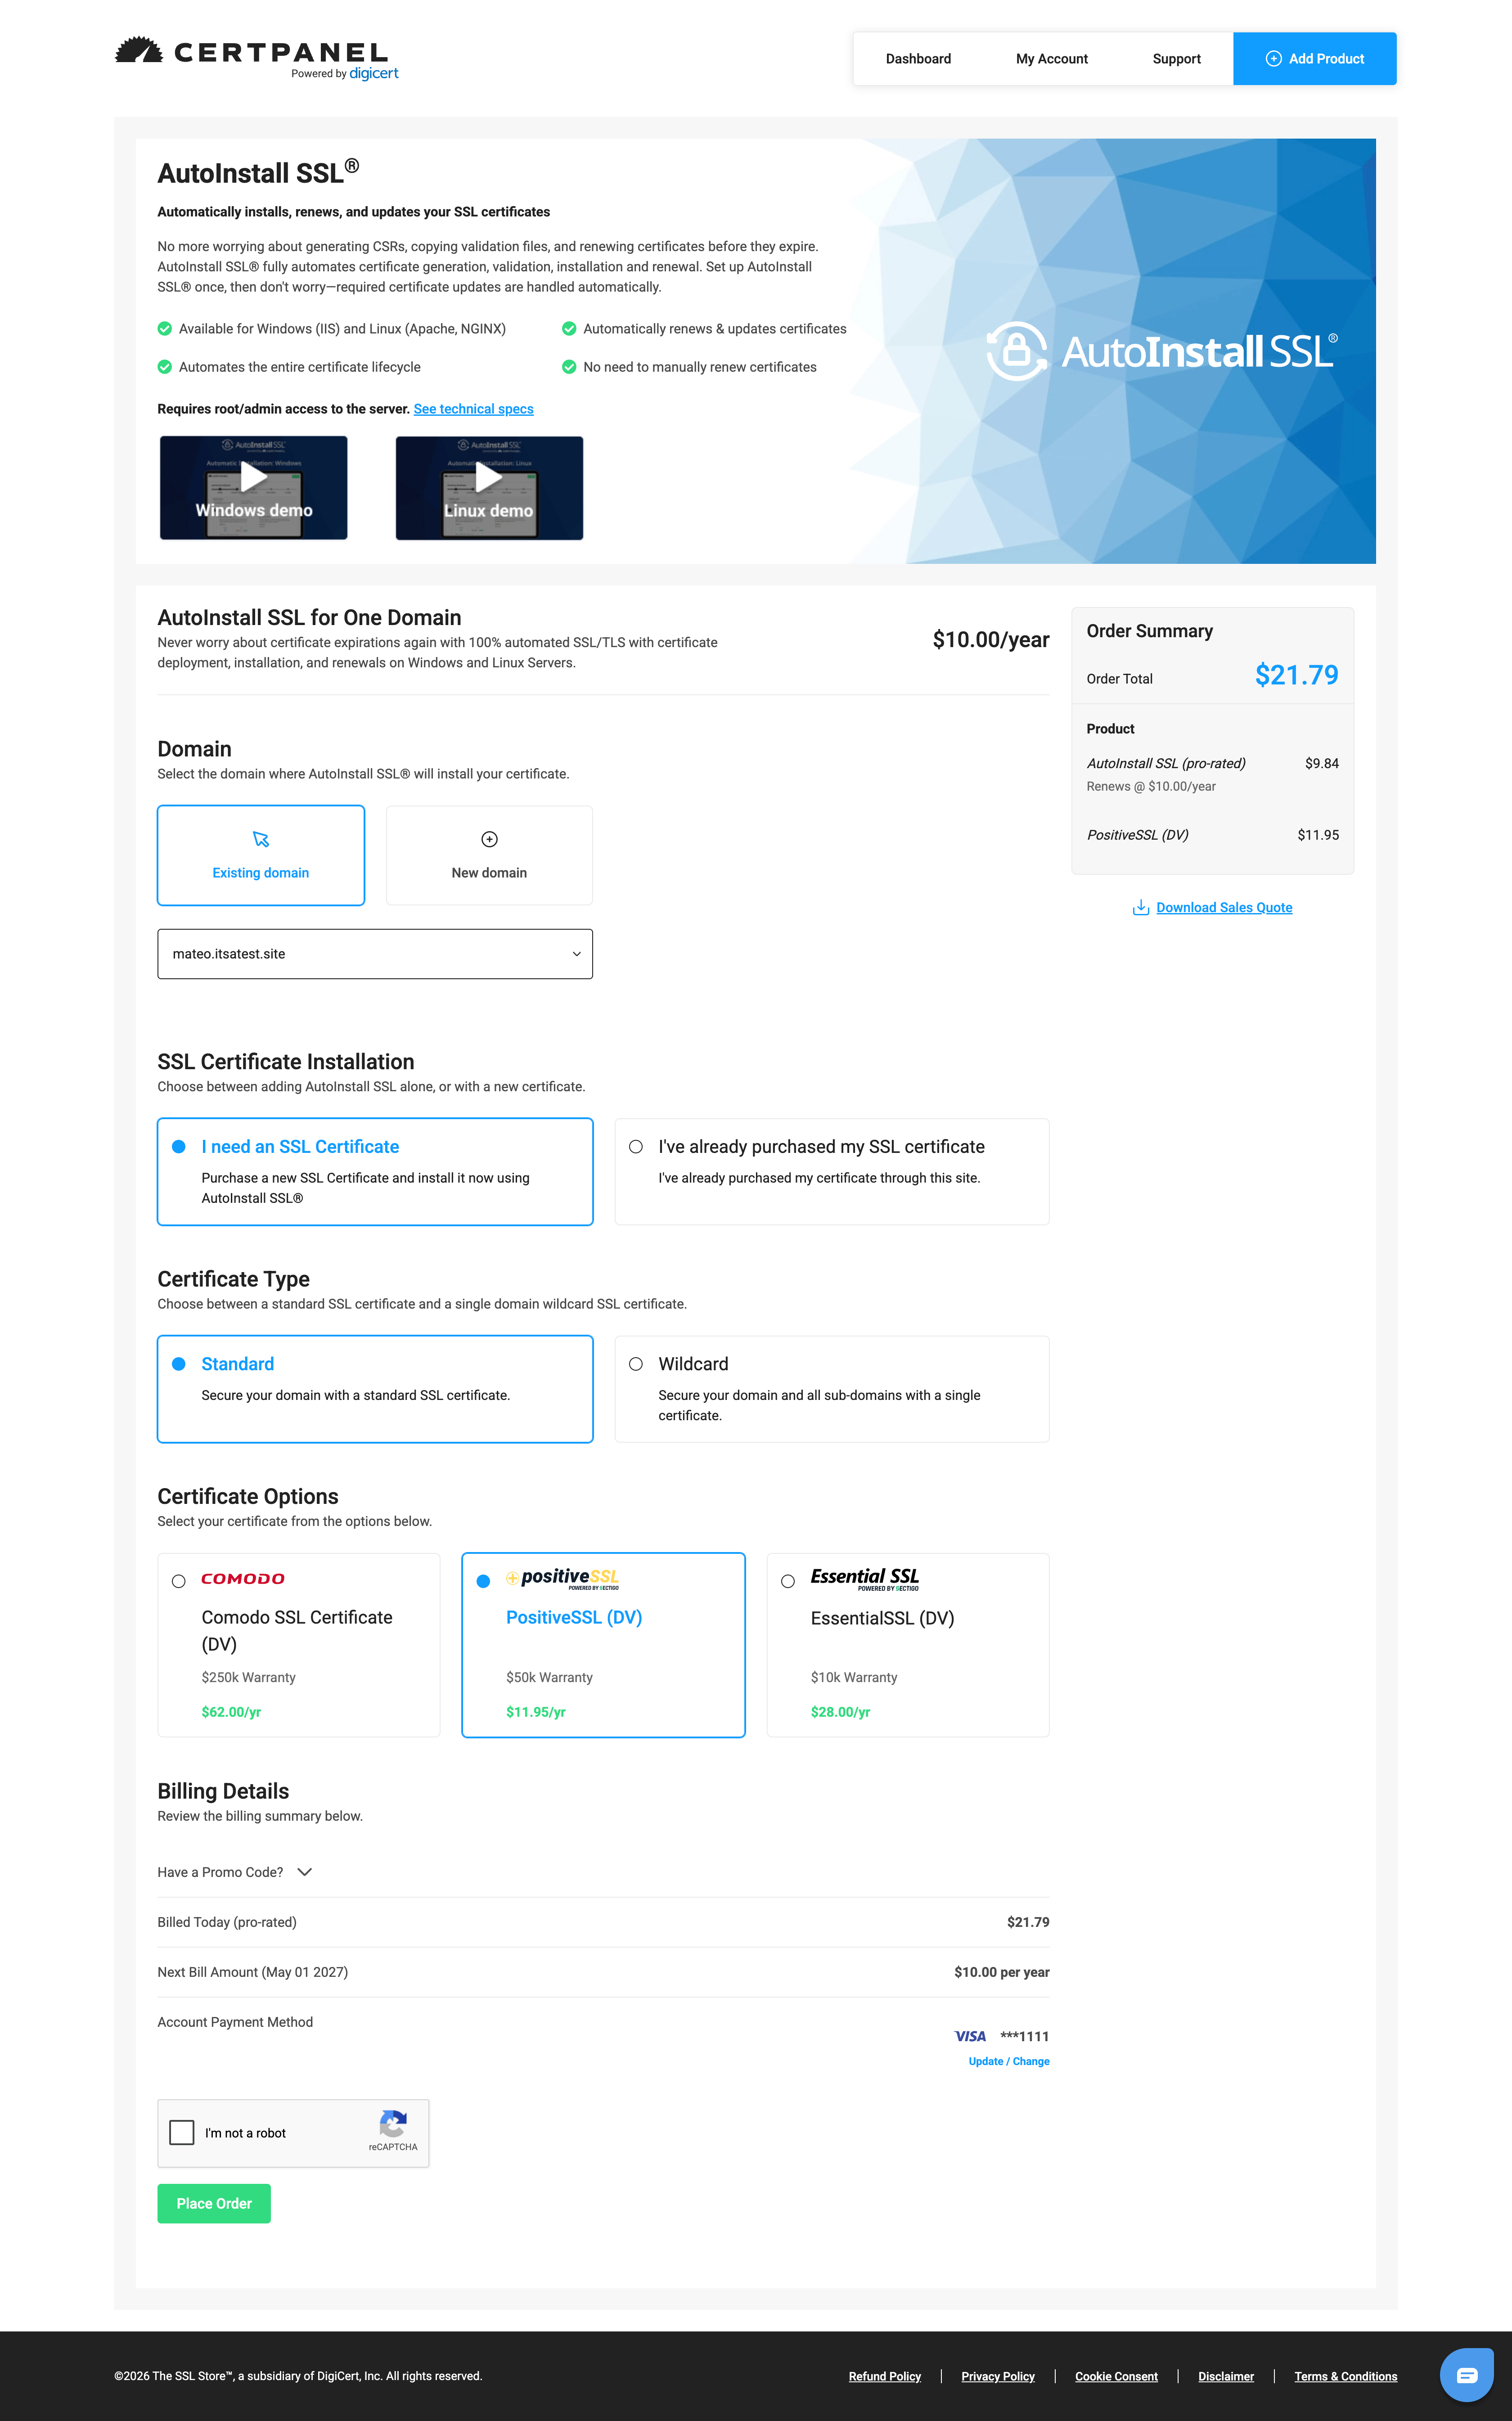Open the Disclaimer footer link

tap(1226, 2376)
